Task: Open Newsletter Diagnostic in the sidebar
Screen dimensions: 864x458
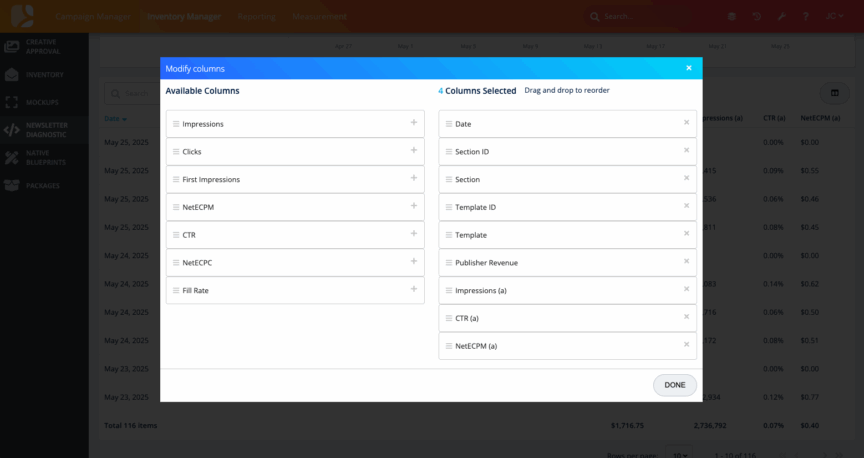Action: pos(45,129)
